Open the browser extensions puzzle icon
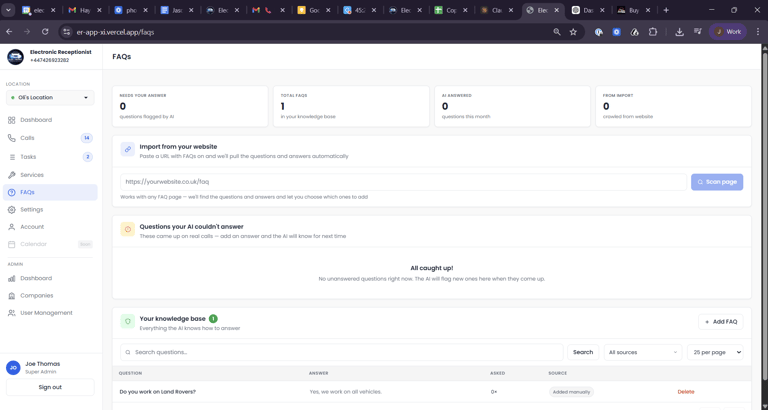Screen dimensions: 768x410 click(652, 32)
